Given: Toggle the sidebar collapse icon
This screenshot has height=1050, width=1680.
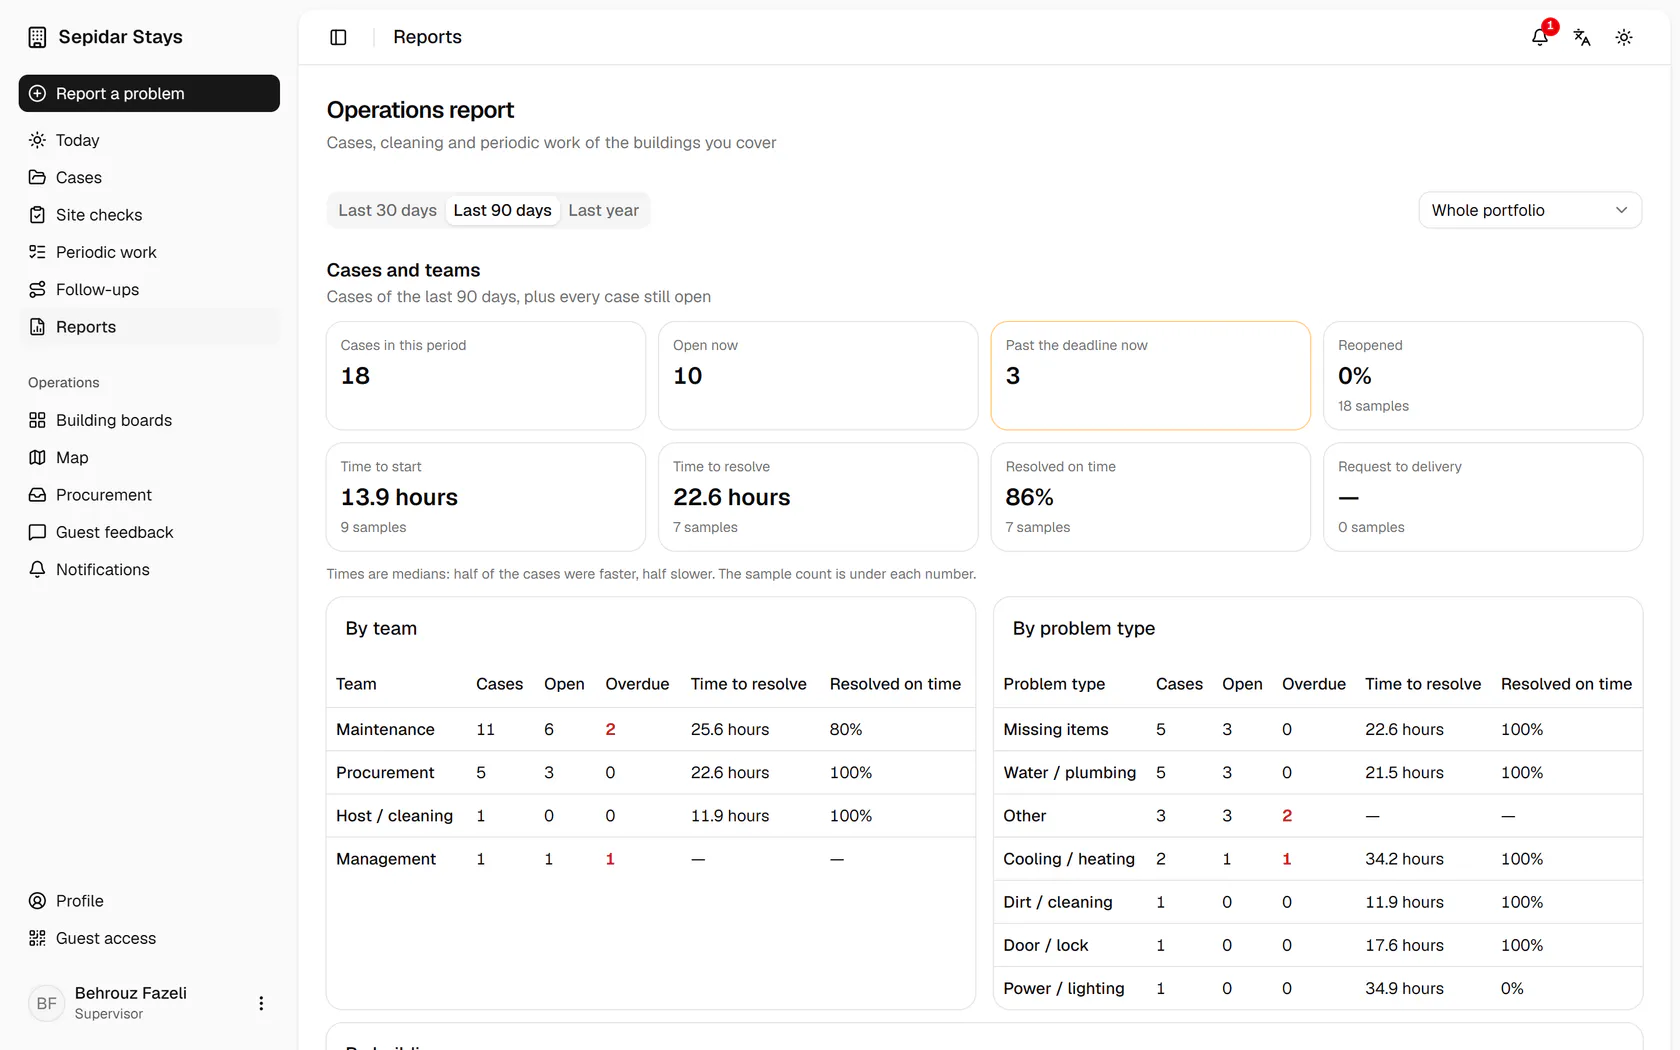Looking at the screenshot, I should [x=338, y=37].
